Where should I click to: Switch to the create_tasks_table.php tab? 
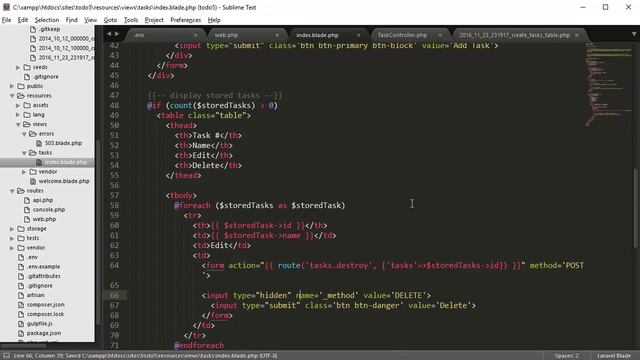coord(518,35)
